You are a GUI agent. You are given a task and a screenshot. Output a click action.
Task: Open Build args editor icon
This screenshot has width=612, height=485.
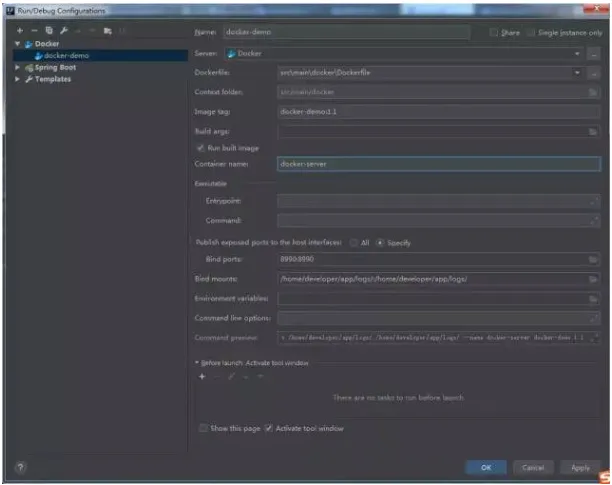[x=593, y=132]
